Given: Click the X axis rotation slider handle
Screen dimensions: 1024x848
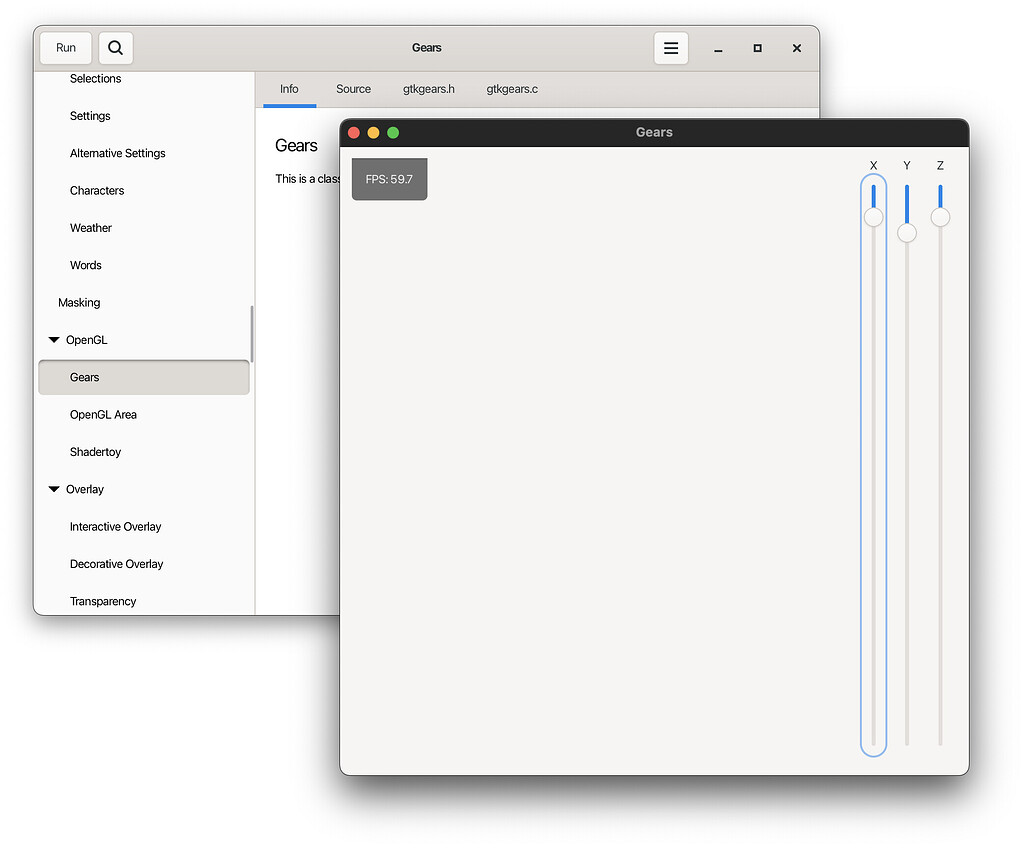Looking at the screenshot, I should coord(873,215).
